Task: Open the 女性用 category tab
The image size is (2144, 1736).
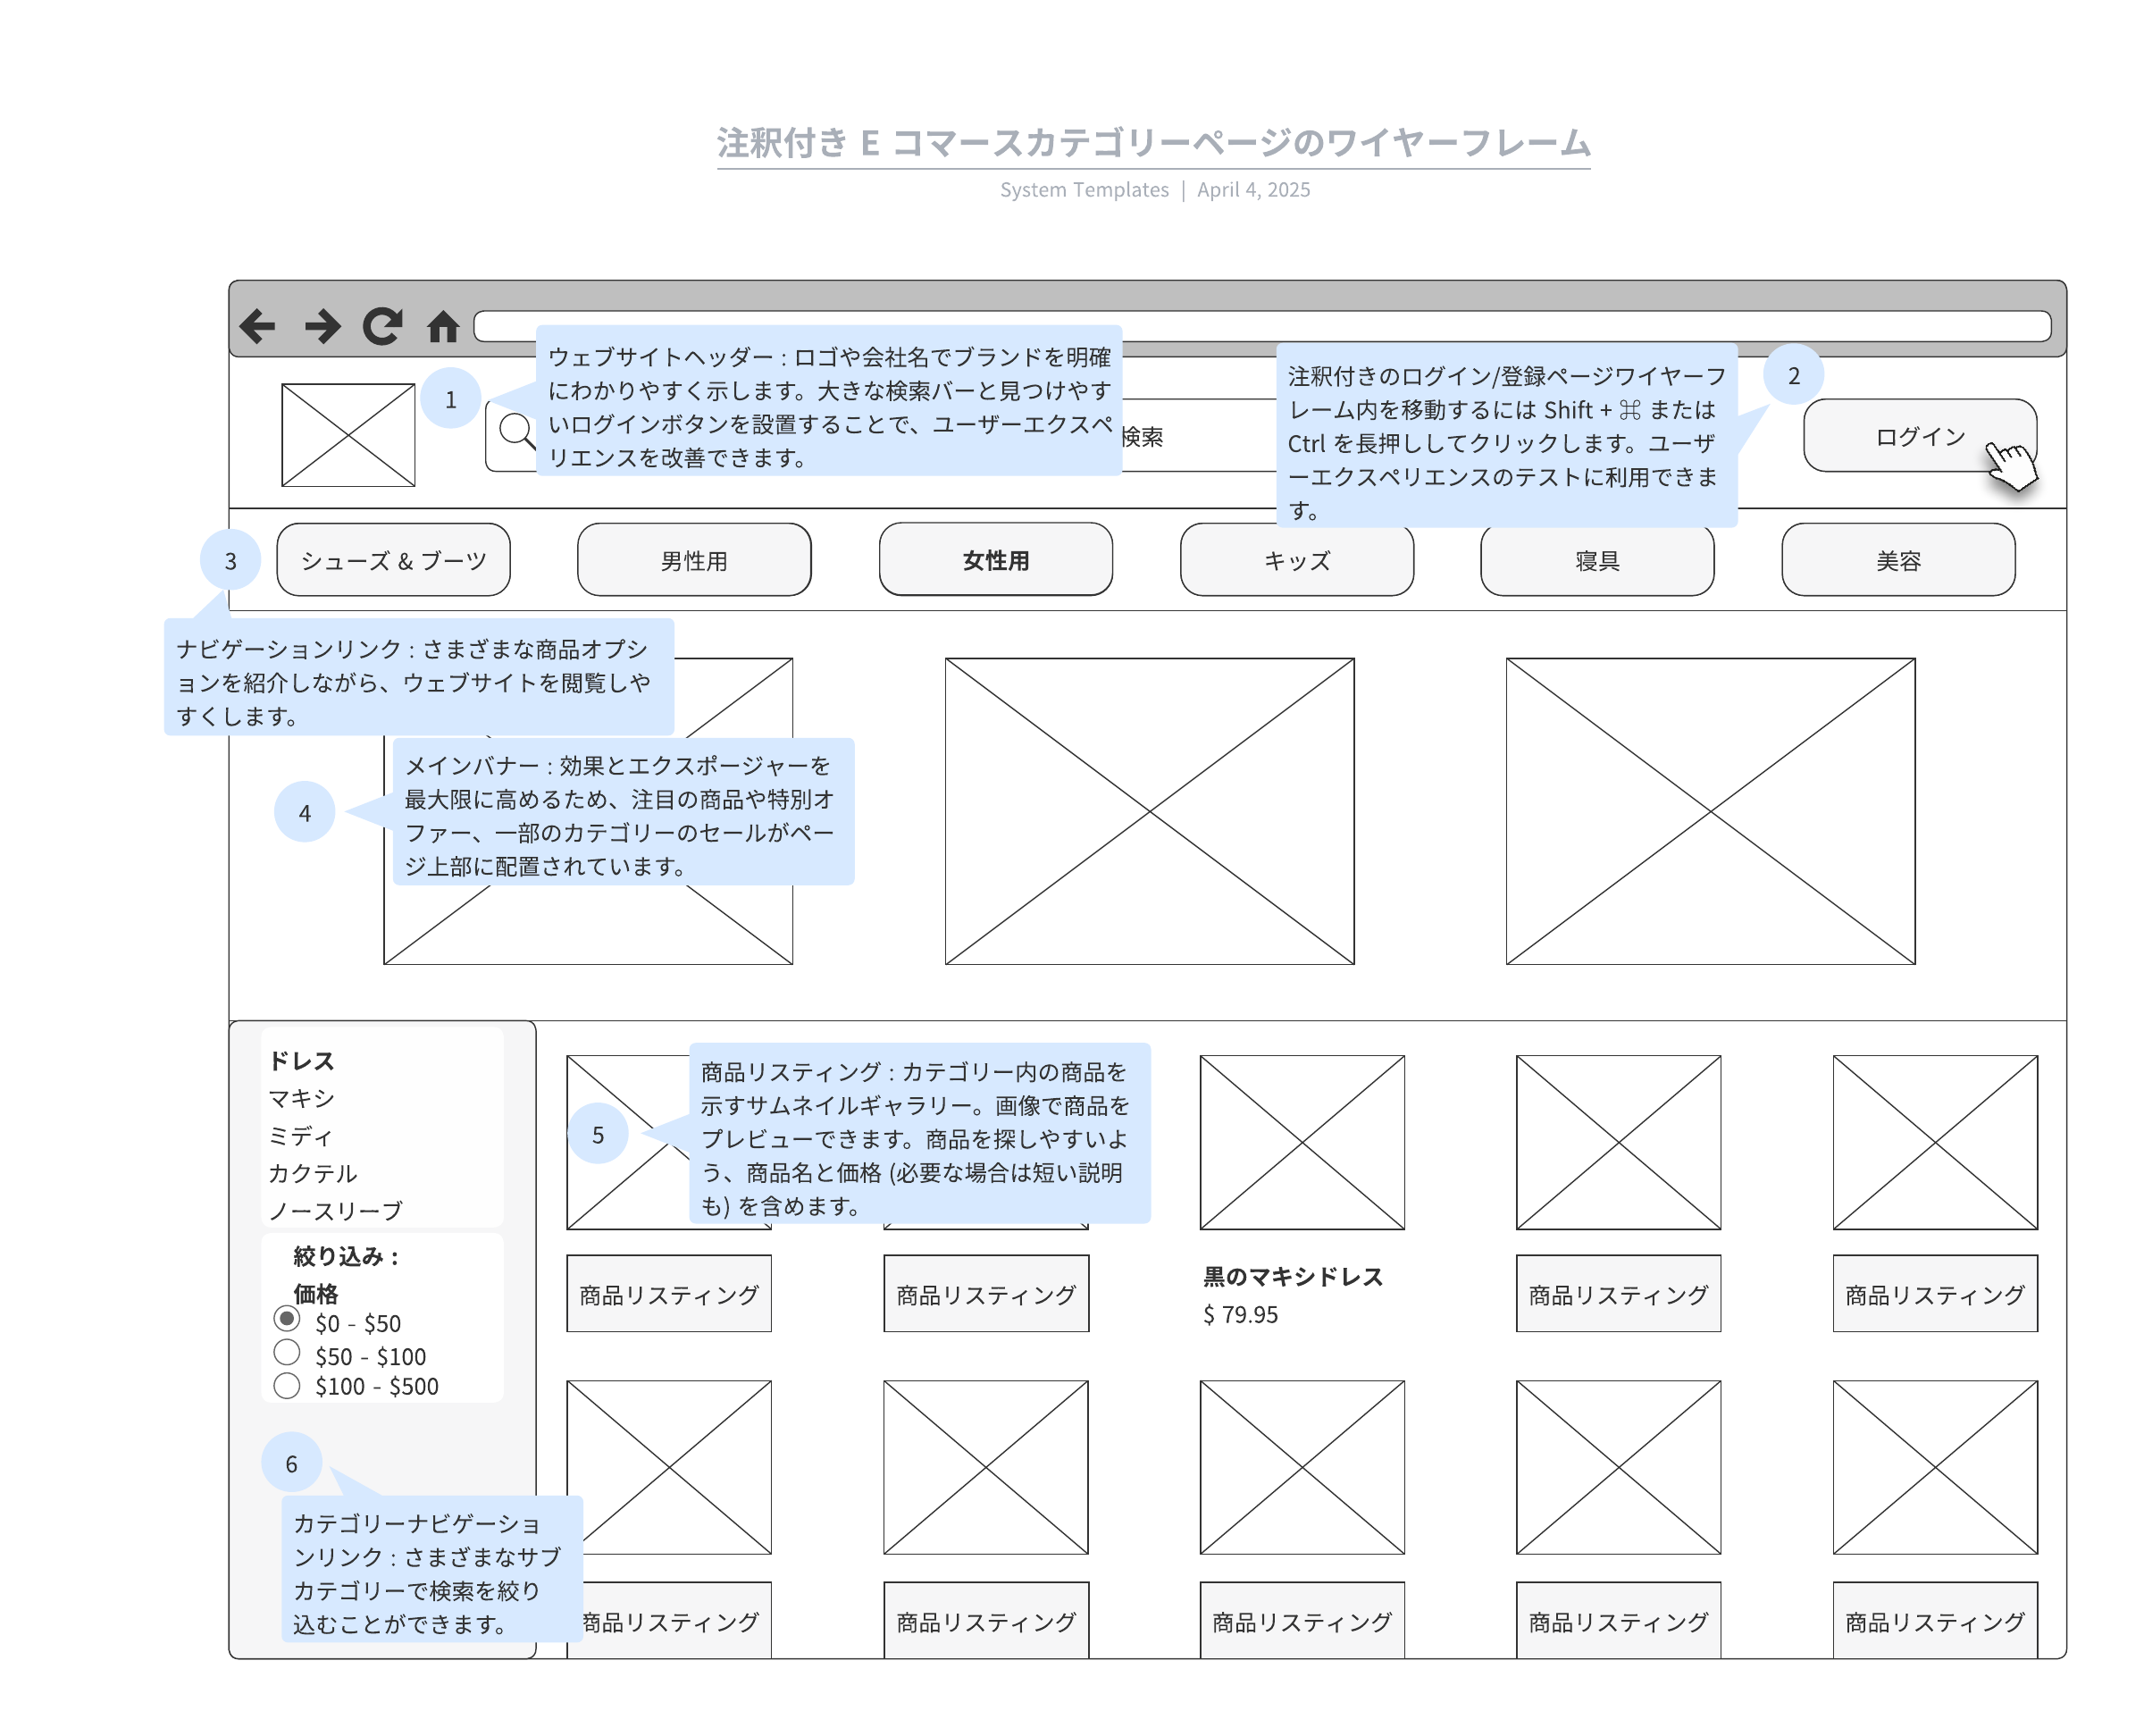Action: point(995,560)
